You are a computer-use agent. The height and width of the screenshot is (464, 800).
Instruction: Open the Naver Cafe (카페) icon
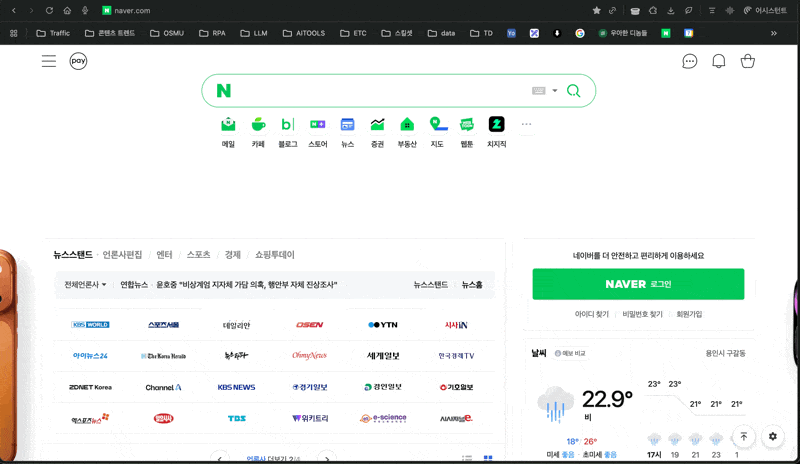coord(258,125)
